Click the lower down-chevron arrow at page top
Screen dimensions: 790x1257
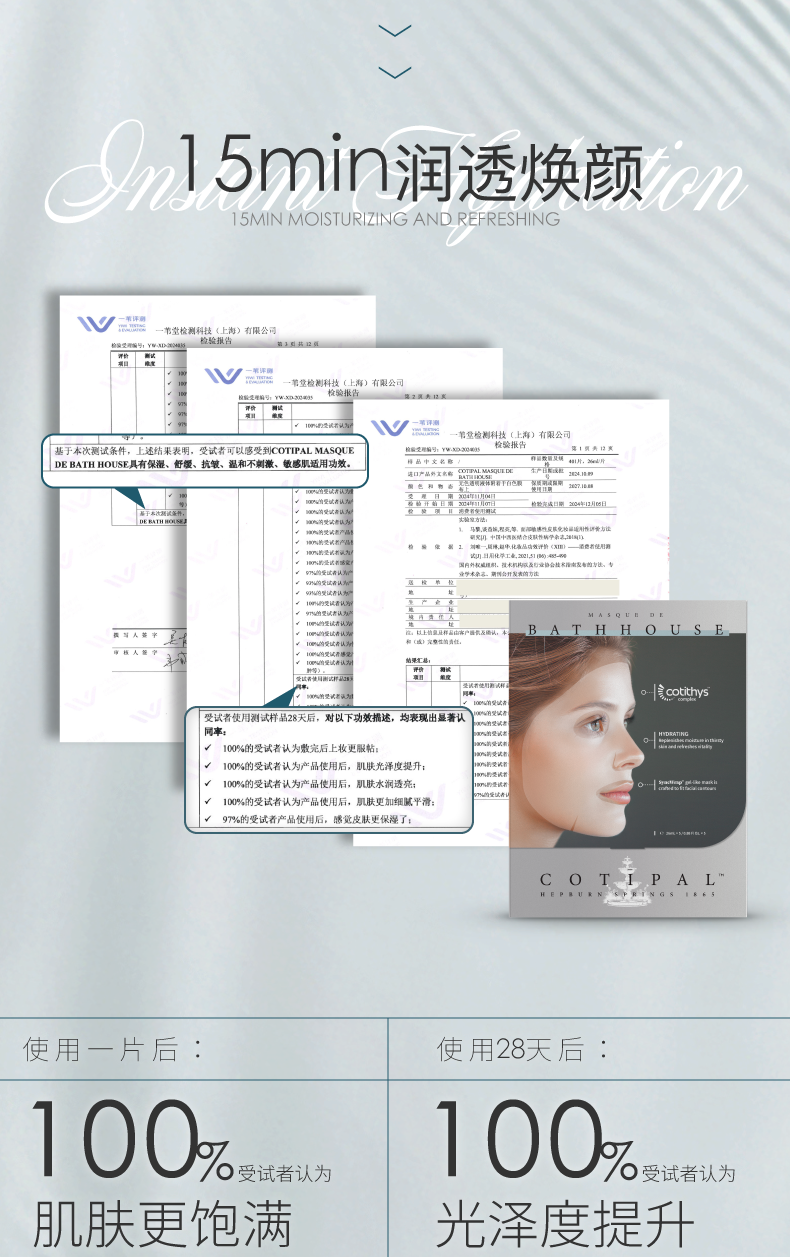click(x=395, y=72)
